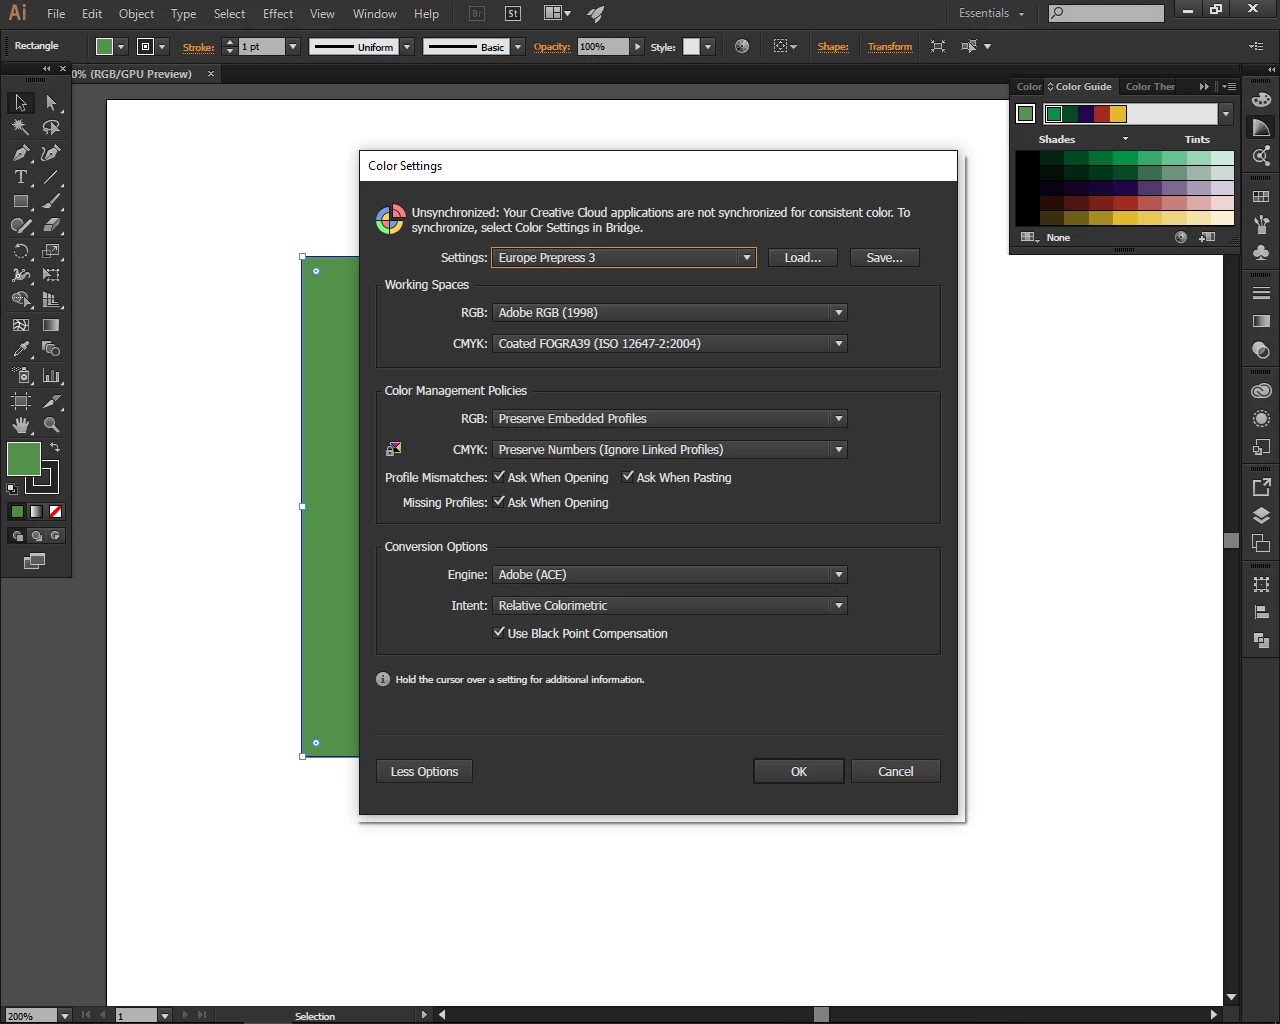Open the Object menu

136,14
